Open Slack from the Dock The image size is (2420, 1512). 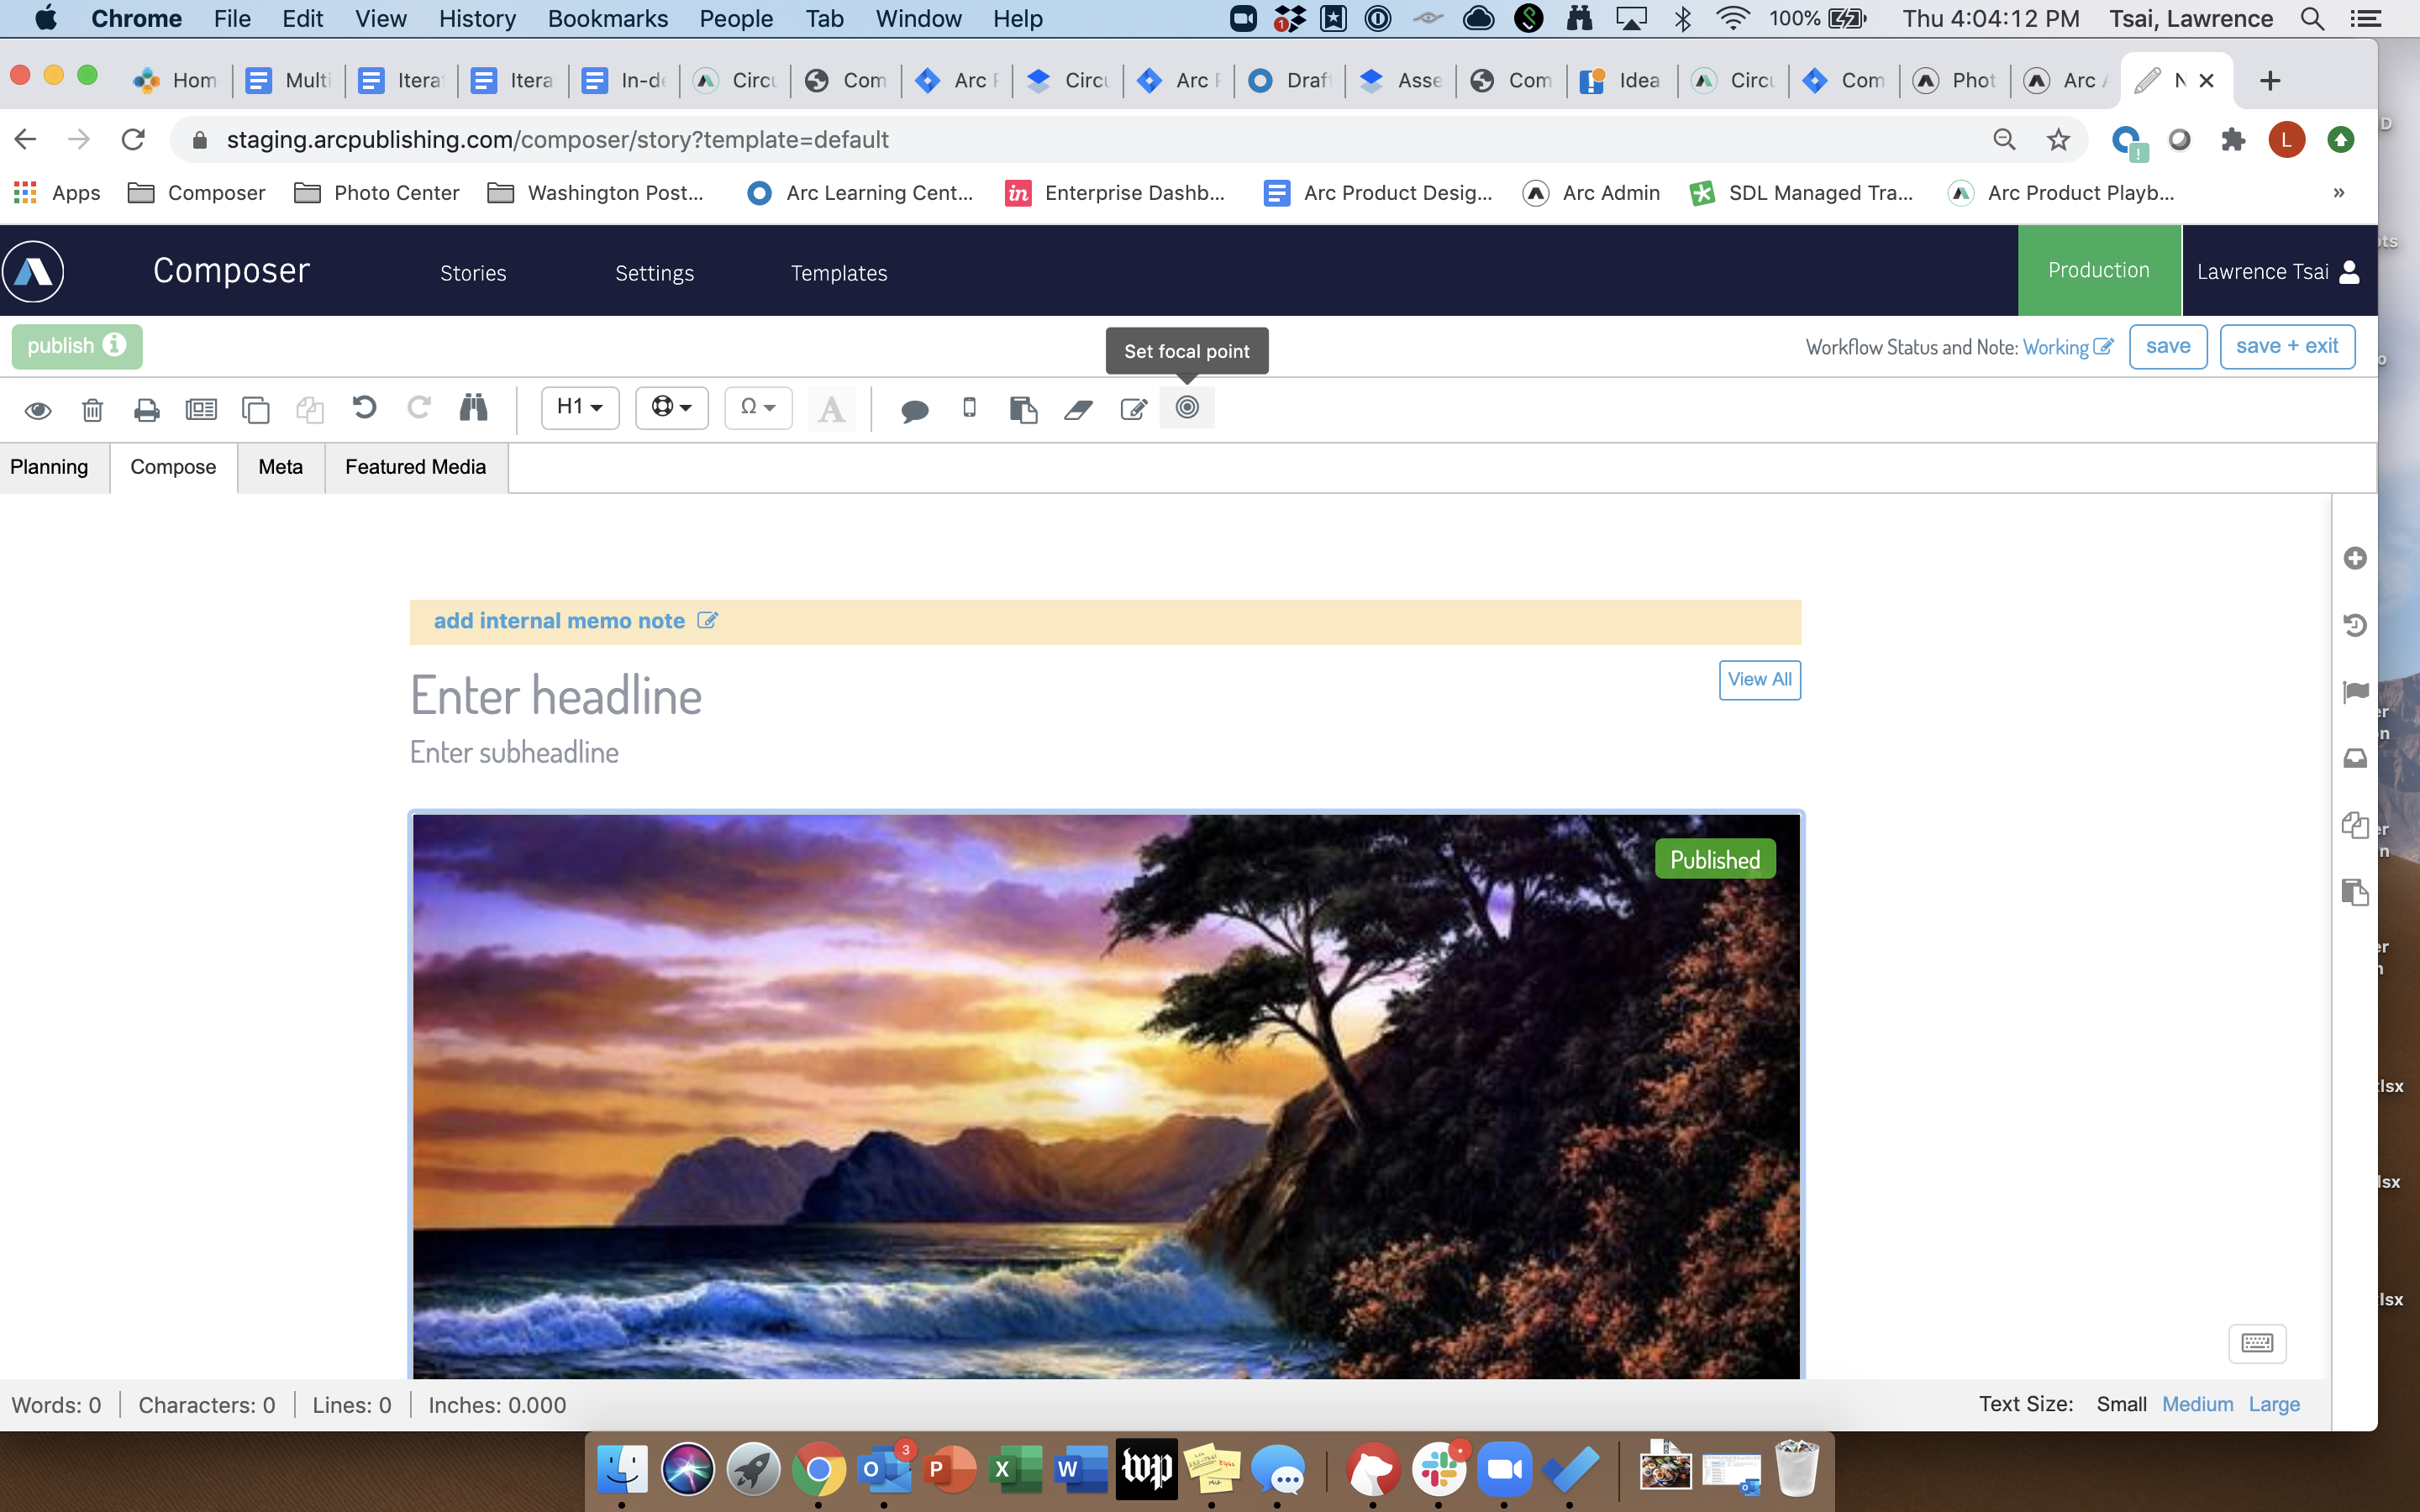click(x=1439, y=1469)
